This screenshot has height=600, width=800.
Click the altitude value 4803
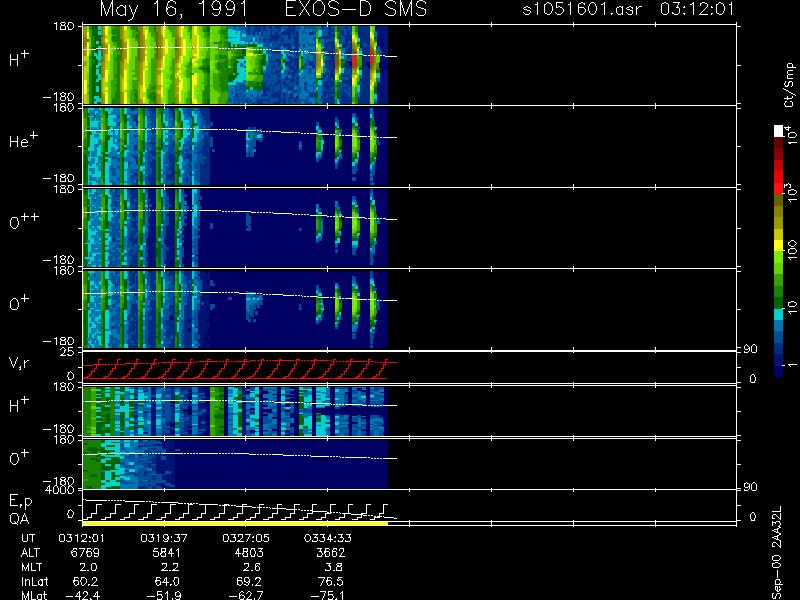click(248, 553)
